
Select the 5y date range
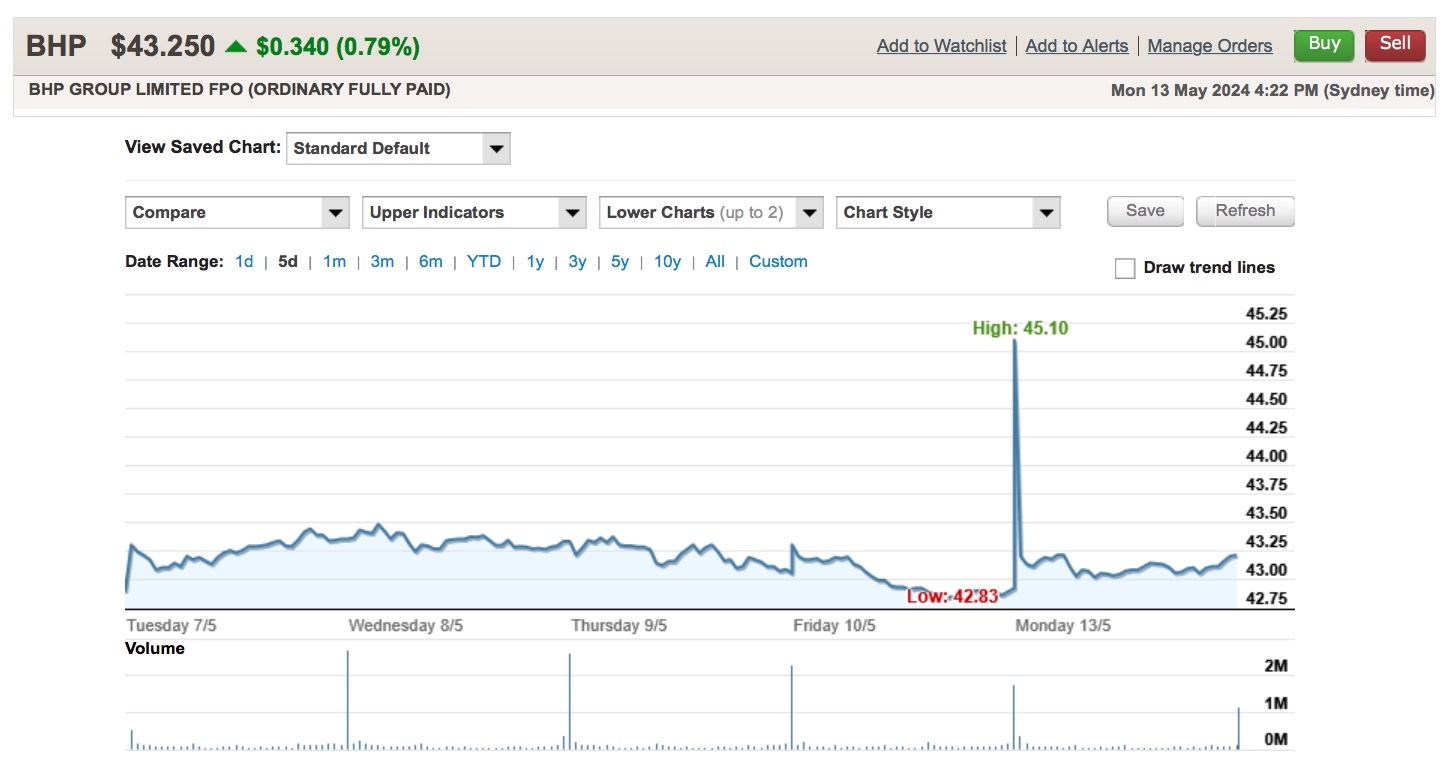(x=620, y=262)
